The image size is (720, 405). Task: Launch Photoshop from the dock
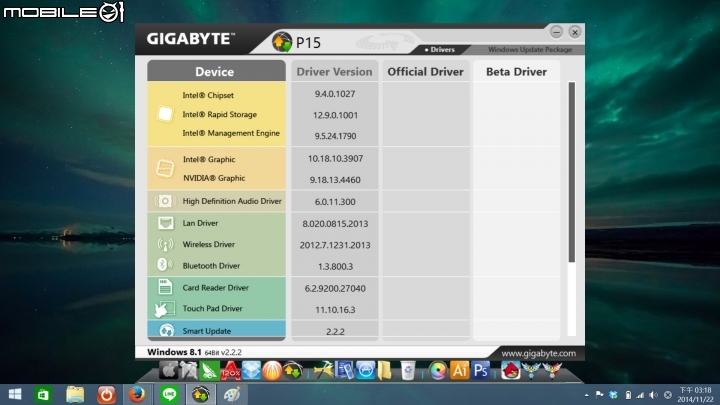[x=481, y=370]
